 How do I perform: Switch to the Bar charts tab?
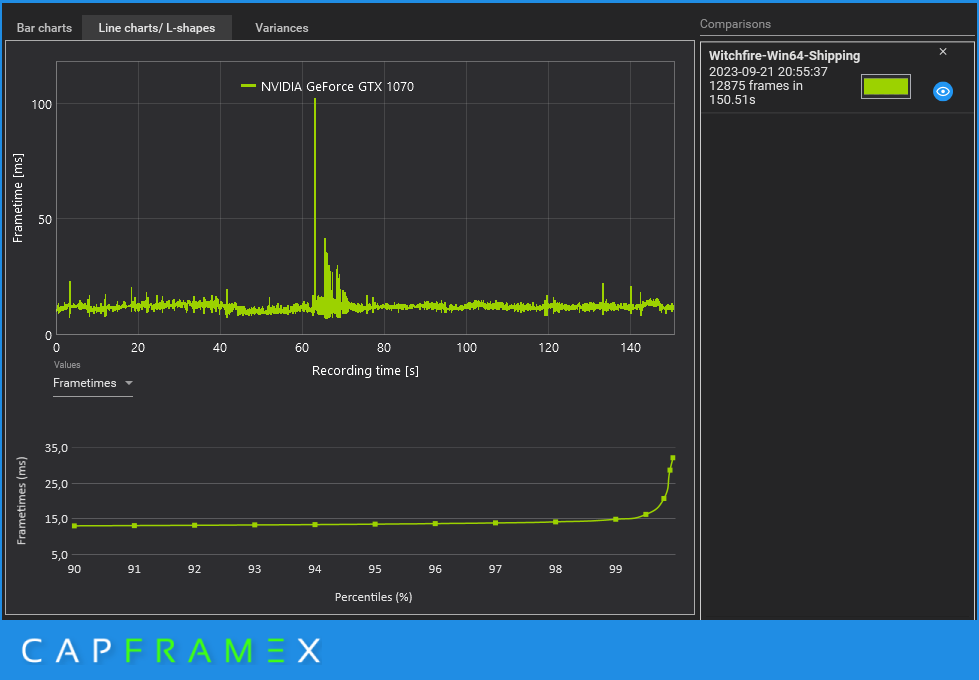click(44, 28)
